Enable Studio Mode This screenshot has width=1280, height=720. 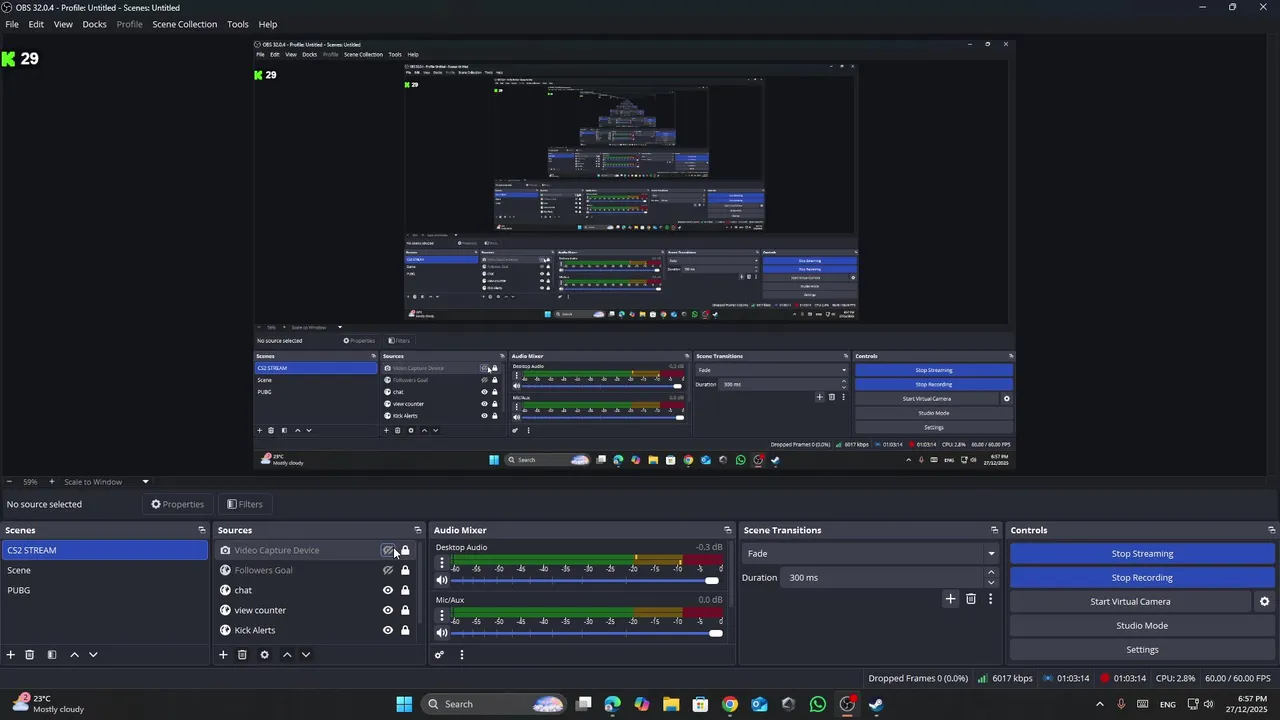tap(1142, 626)
